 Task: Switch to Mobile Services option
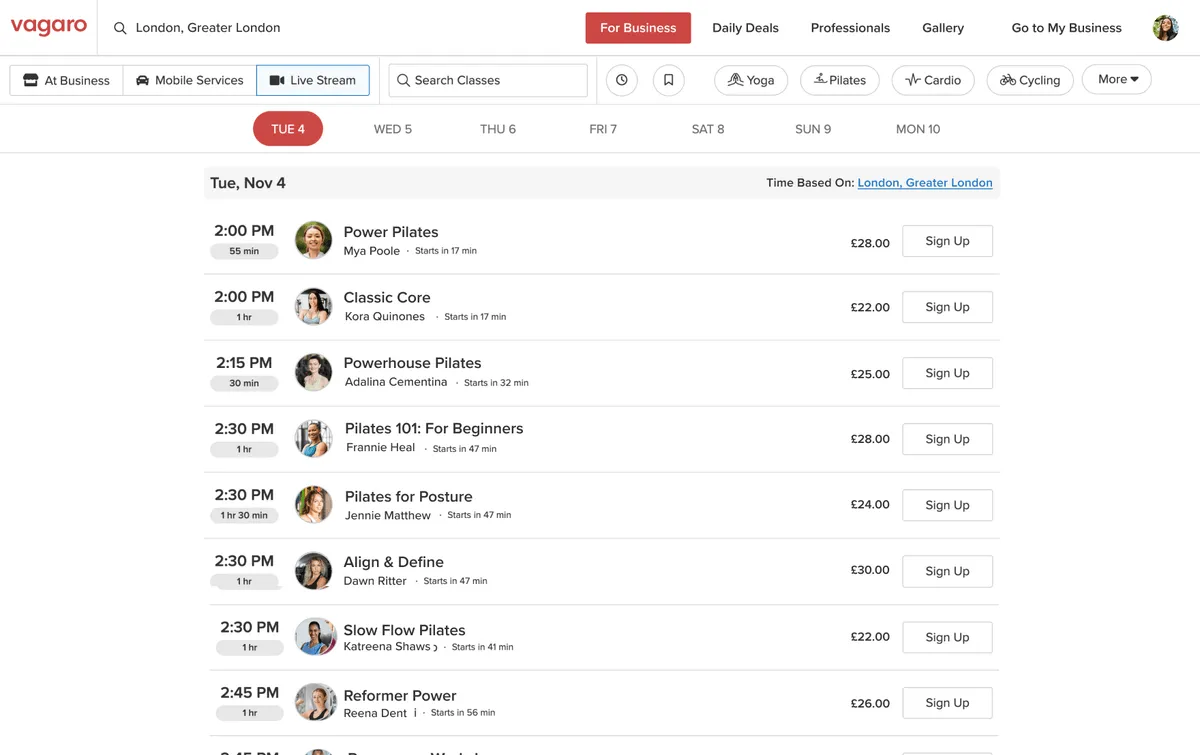(189, 80)
